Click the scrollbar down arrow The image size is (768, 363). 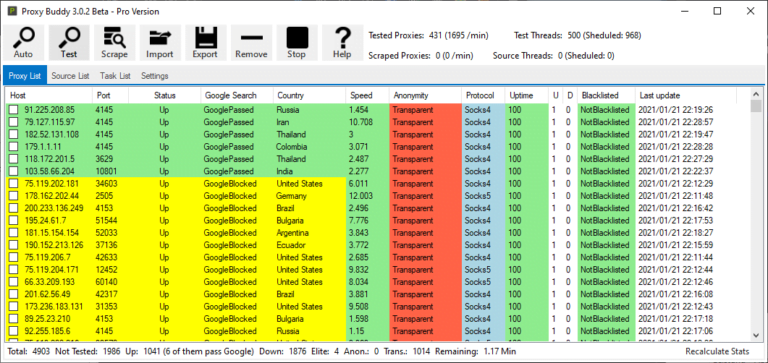(x=756, y=336)
